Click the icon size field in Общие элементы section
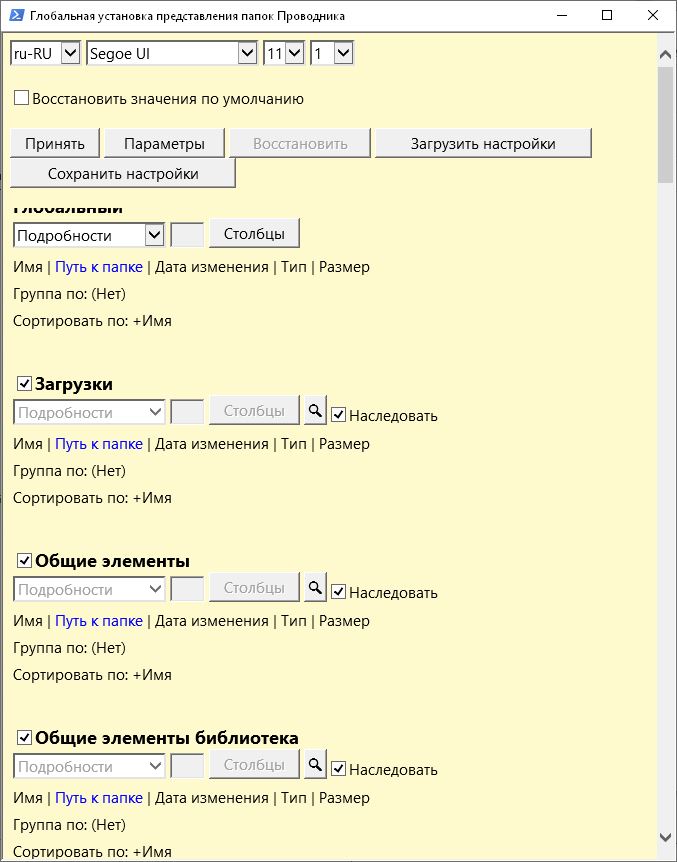The image size is (677, 862). (188, 589)
